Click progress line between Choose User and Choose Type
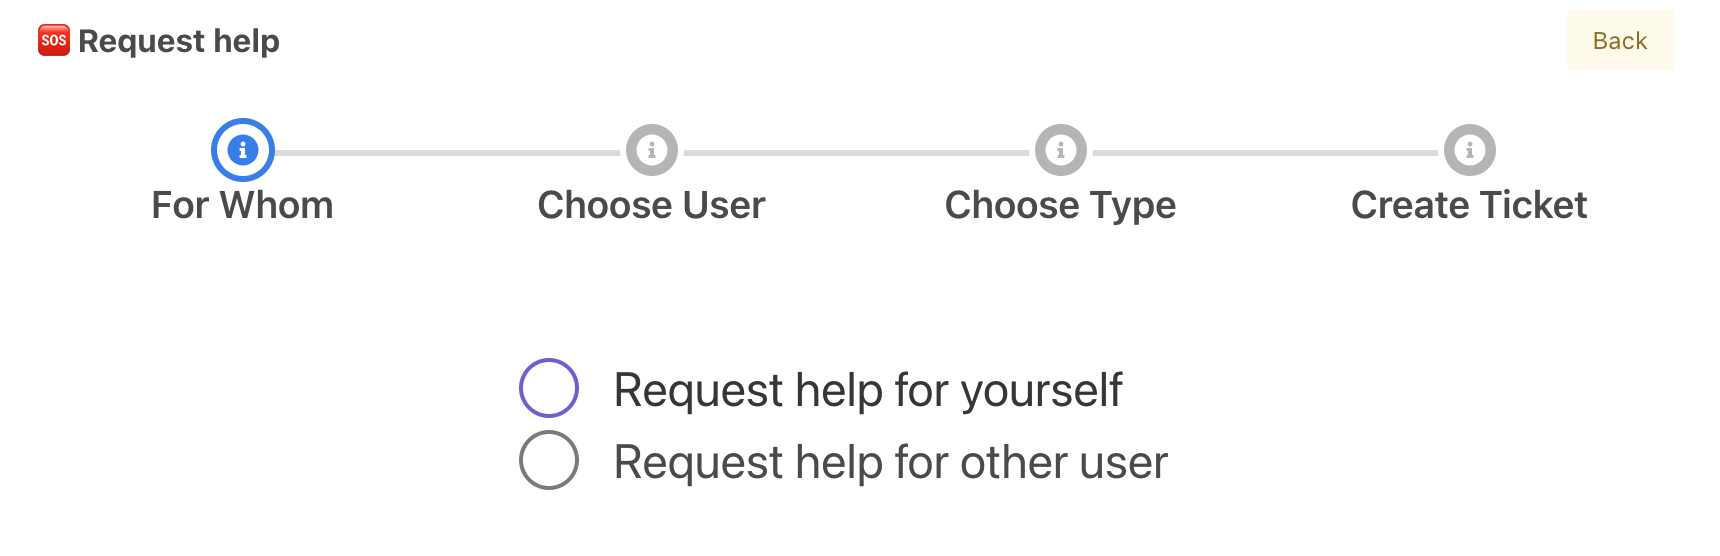Image resolution: width=1720 pixels, height=556 pixels. pyautogui.click(x=856, y=153)
